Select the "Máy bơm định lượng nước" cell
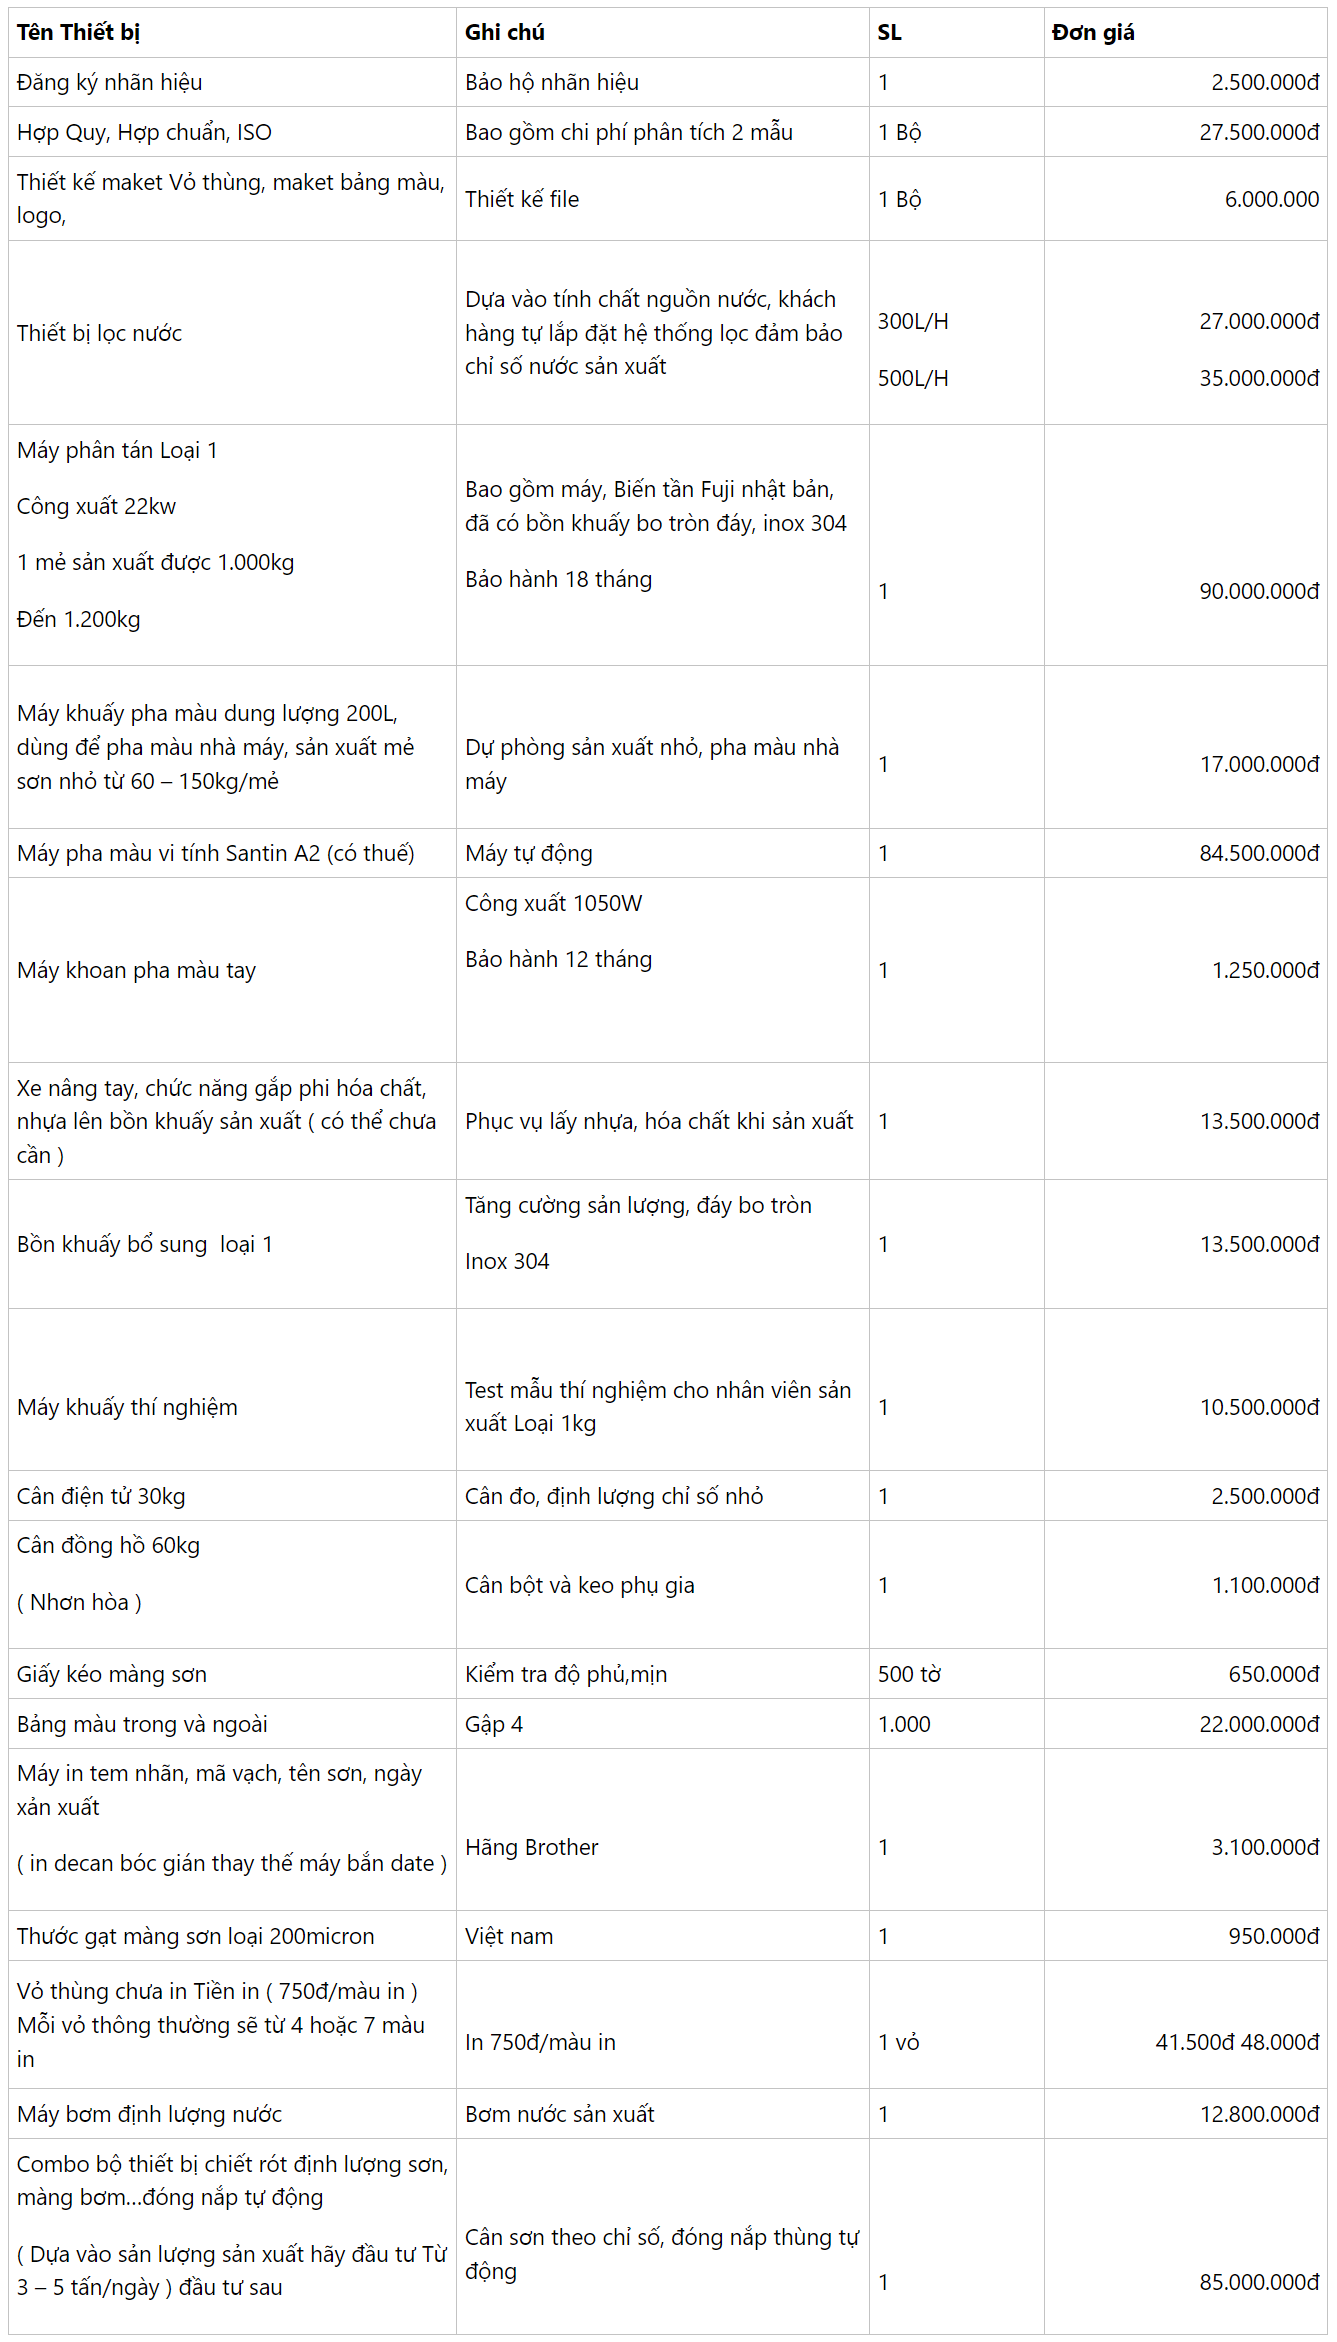1337x2342 pixels. [x=149, y=2114]
